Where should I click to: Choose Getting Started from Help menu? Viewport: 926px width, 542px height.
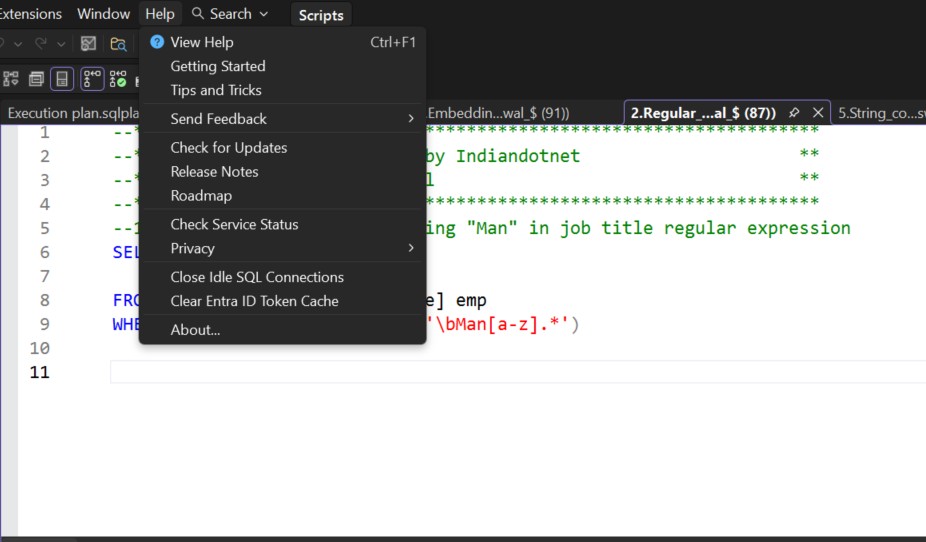click(x=283, y=66)
